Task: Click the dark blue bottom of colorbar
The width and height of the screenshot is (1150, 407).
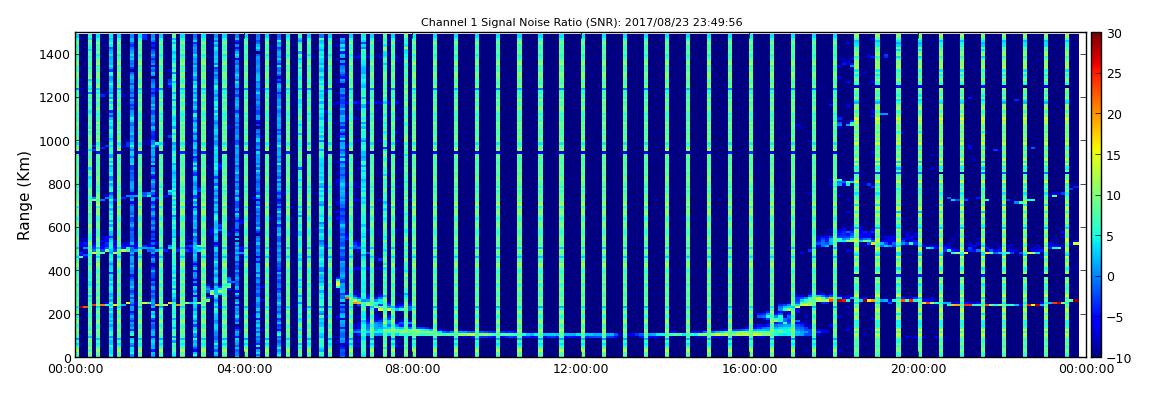Action: pyautogui.click(x=1096, y=351)
